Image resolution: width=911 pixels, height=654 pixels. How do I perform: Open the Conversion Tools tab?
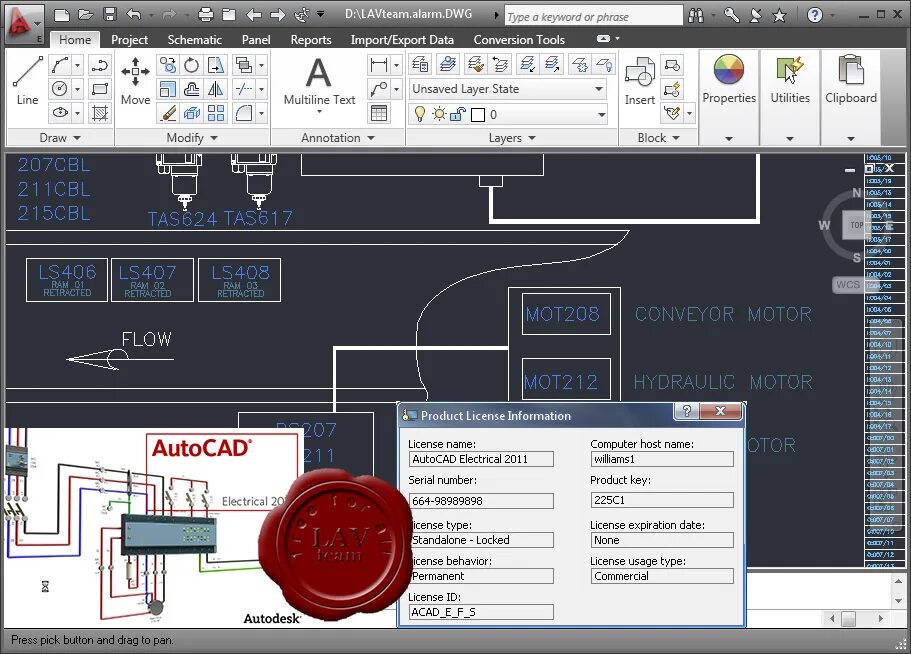pyautogui.click(x=519, y=39)
